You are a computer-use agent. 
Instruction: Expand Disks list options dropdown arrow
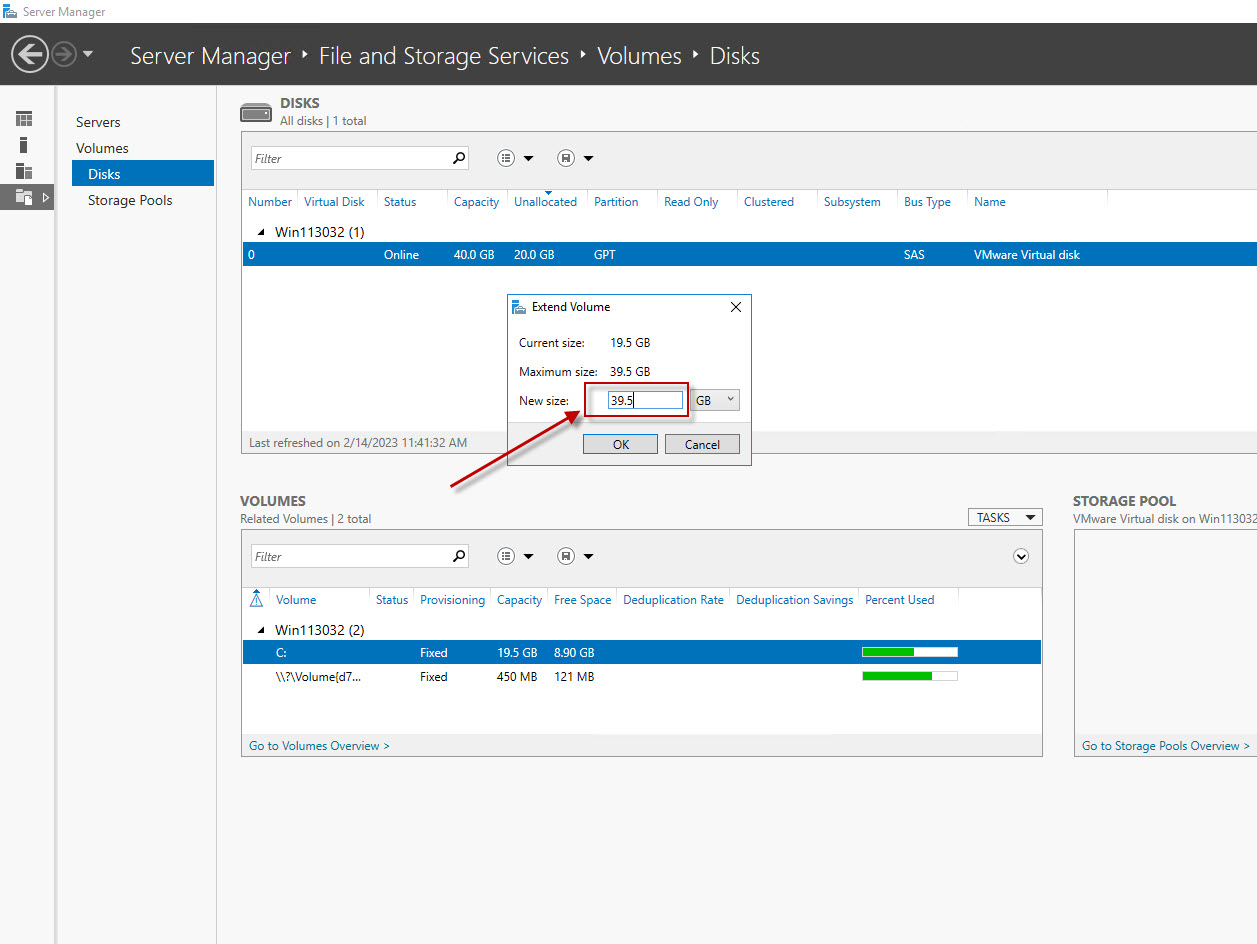coord(528,158)
